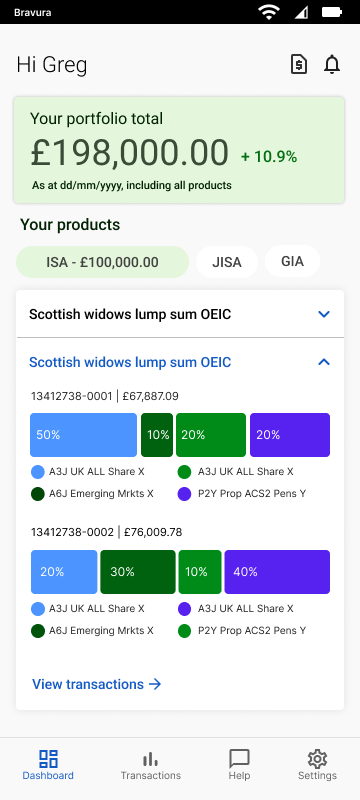Screen dimensions: 360x800
Task: Open the Dashboard grid icon
Action: pos(48,759)
